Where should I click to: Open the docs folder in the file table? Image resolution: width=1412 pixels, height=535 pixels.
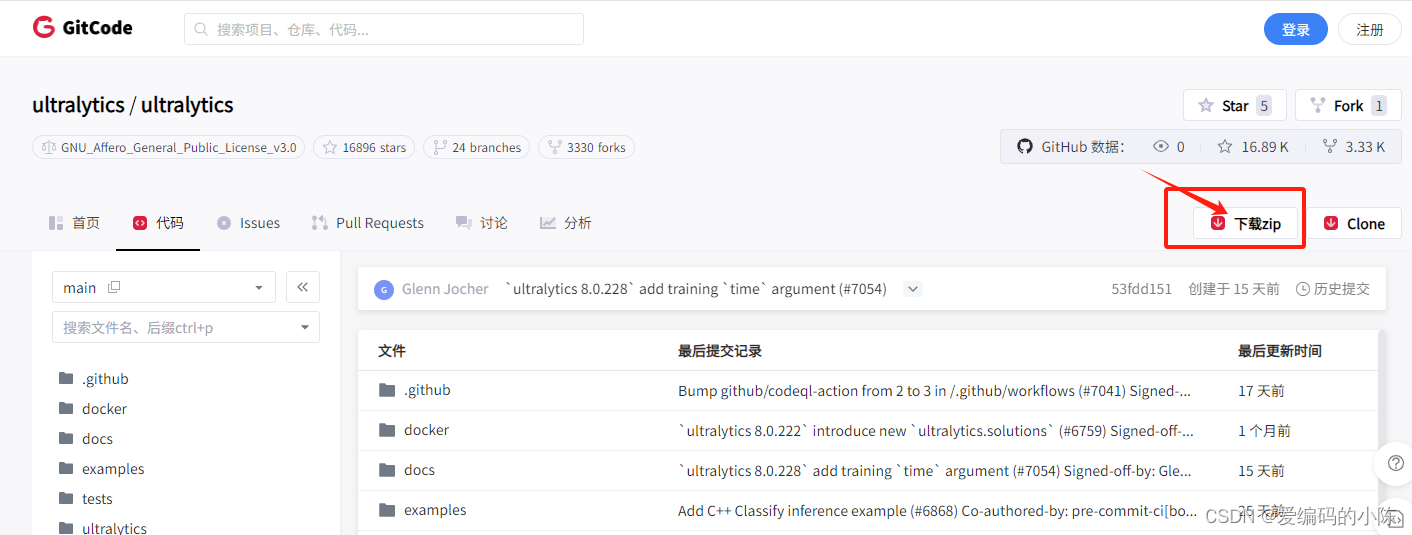[x=419, y=470]
